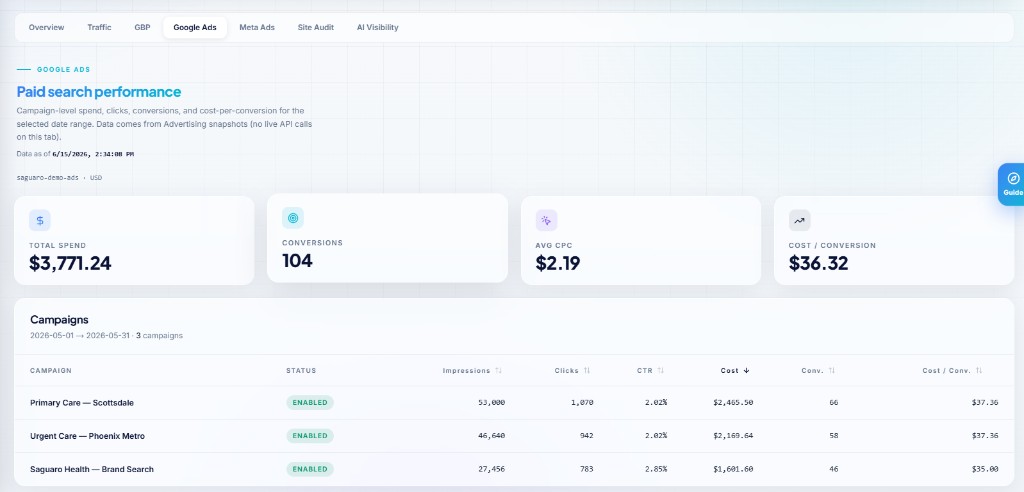Open the Meta Ads tab
The height and width of the screenshot is (492, 1024).
(257, 27)
